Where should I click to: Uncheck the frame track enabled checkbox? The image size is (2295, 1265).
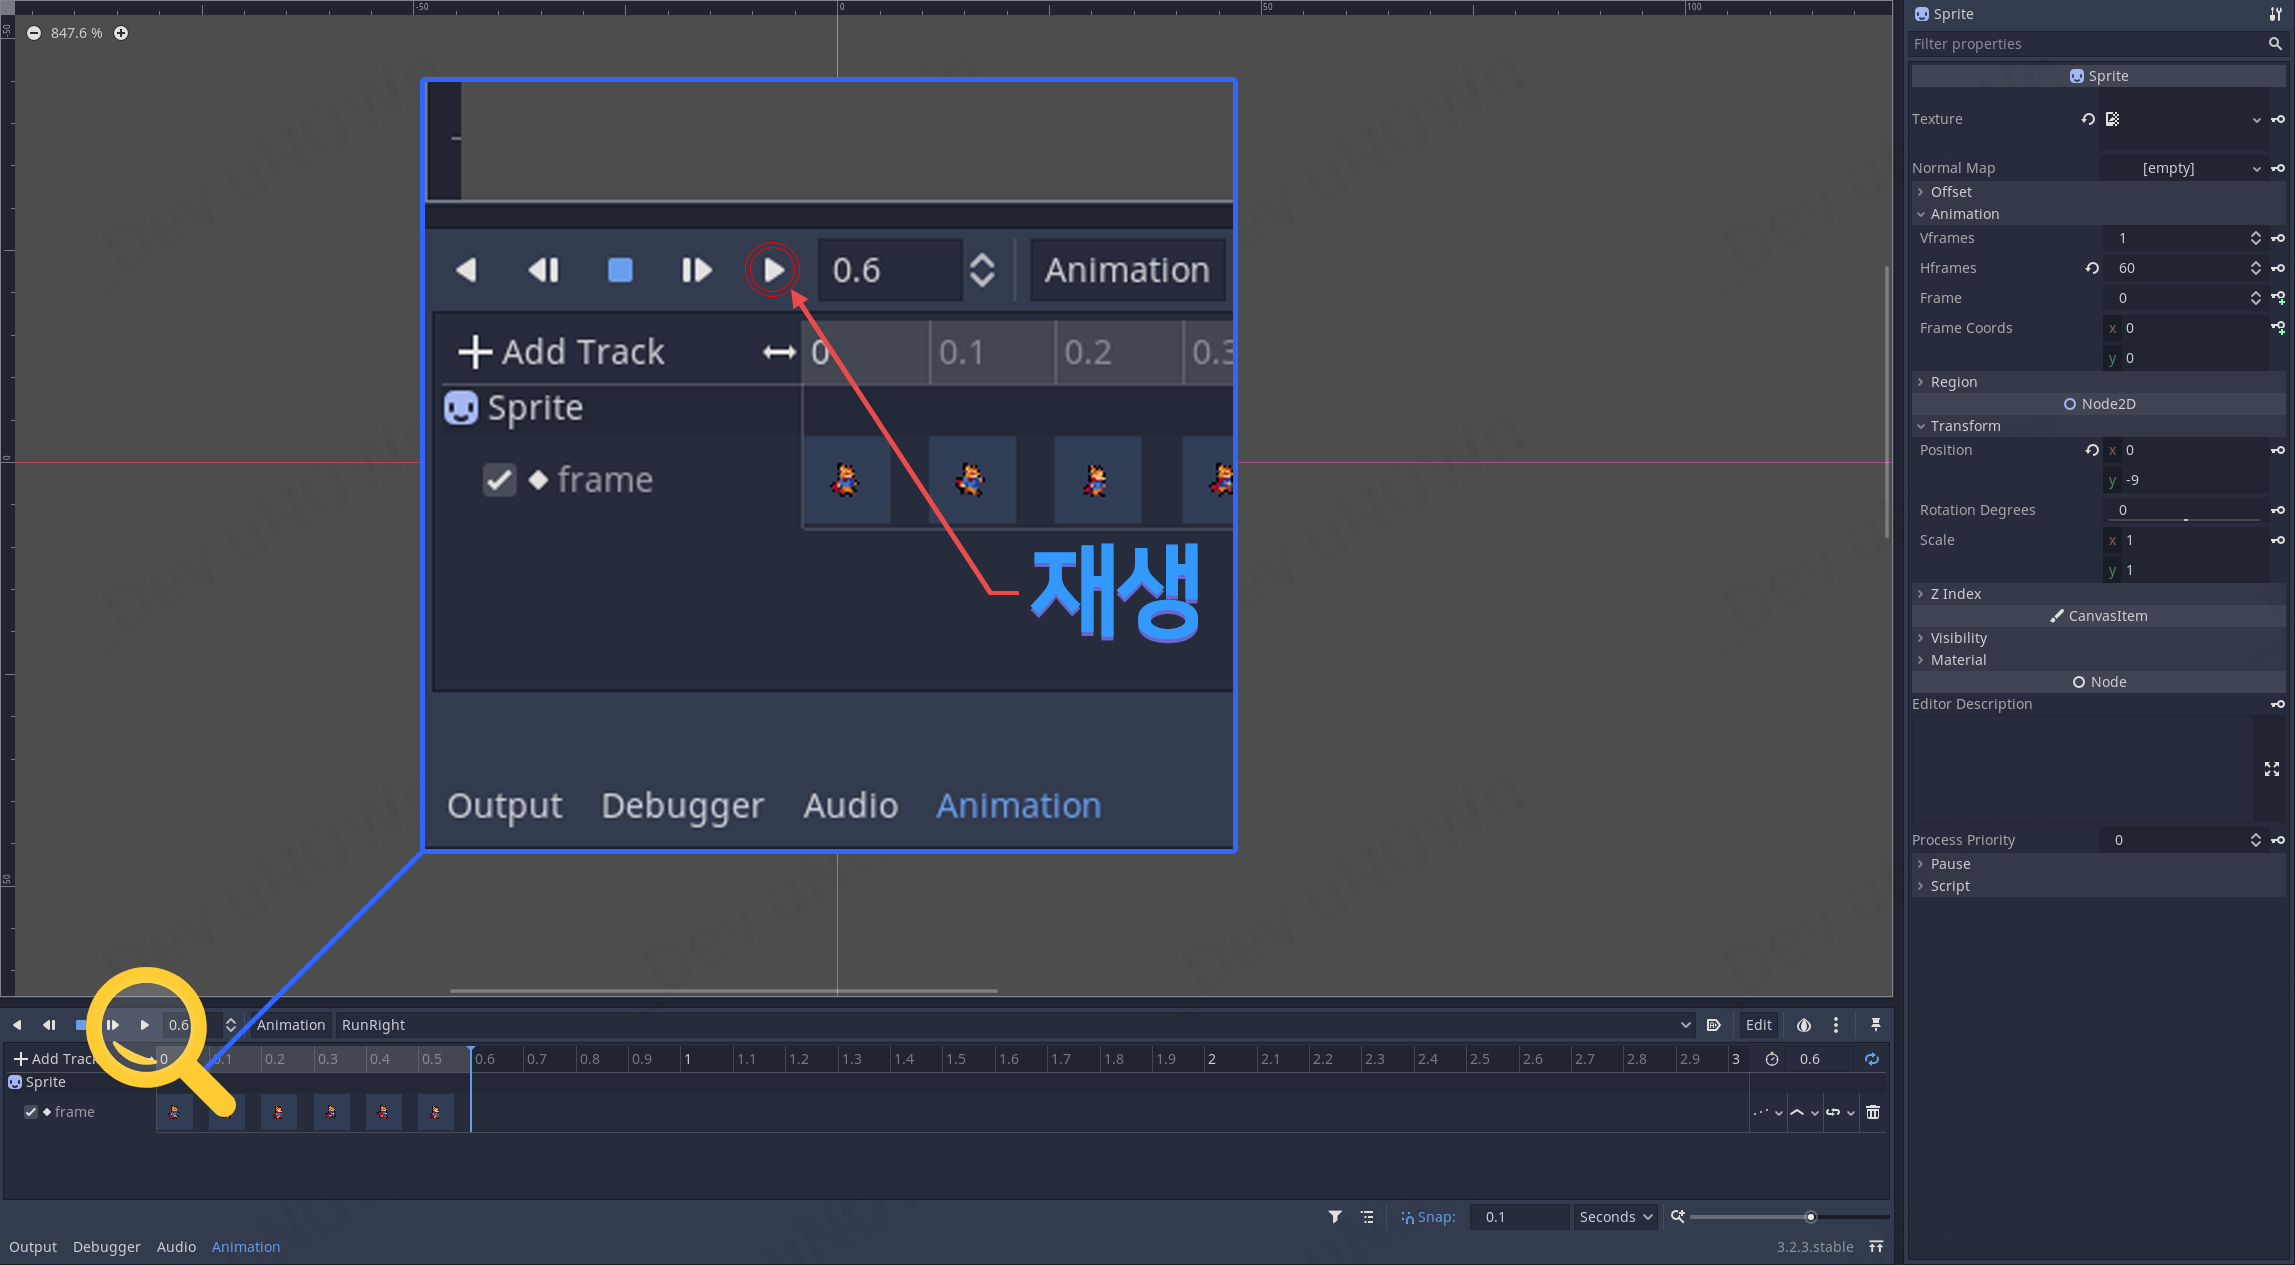[x=31, y=1112]
